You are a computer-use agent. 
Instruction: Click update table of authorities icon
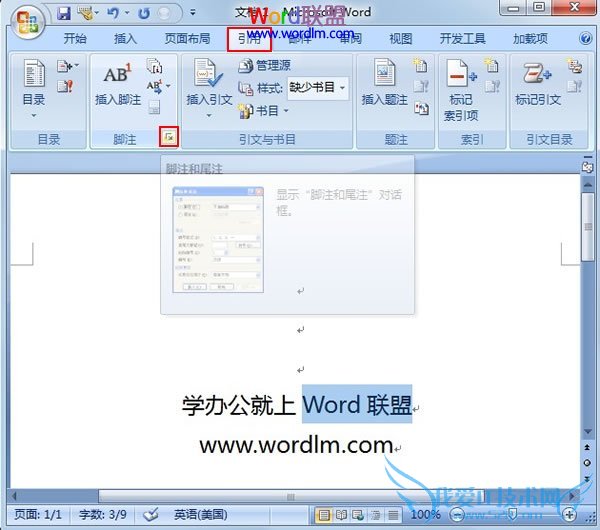coord(574,86)
